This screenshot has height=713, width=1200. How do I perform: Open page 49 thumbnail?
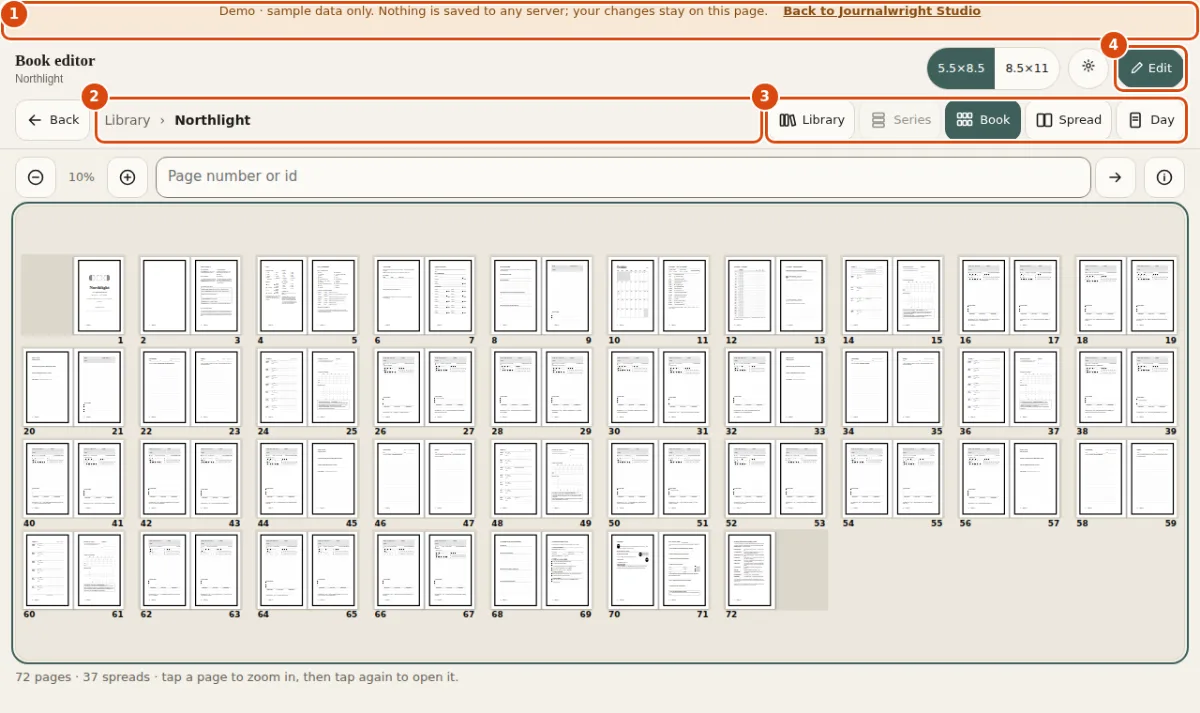tap(567, 479)
